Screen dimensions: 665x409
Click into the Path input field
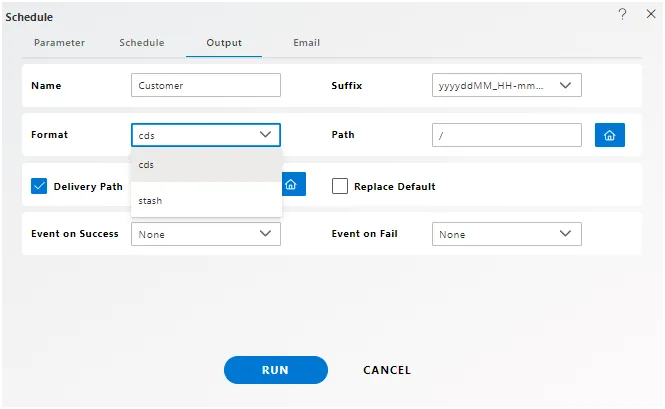click(506, 135)
